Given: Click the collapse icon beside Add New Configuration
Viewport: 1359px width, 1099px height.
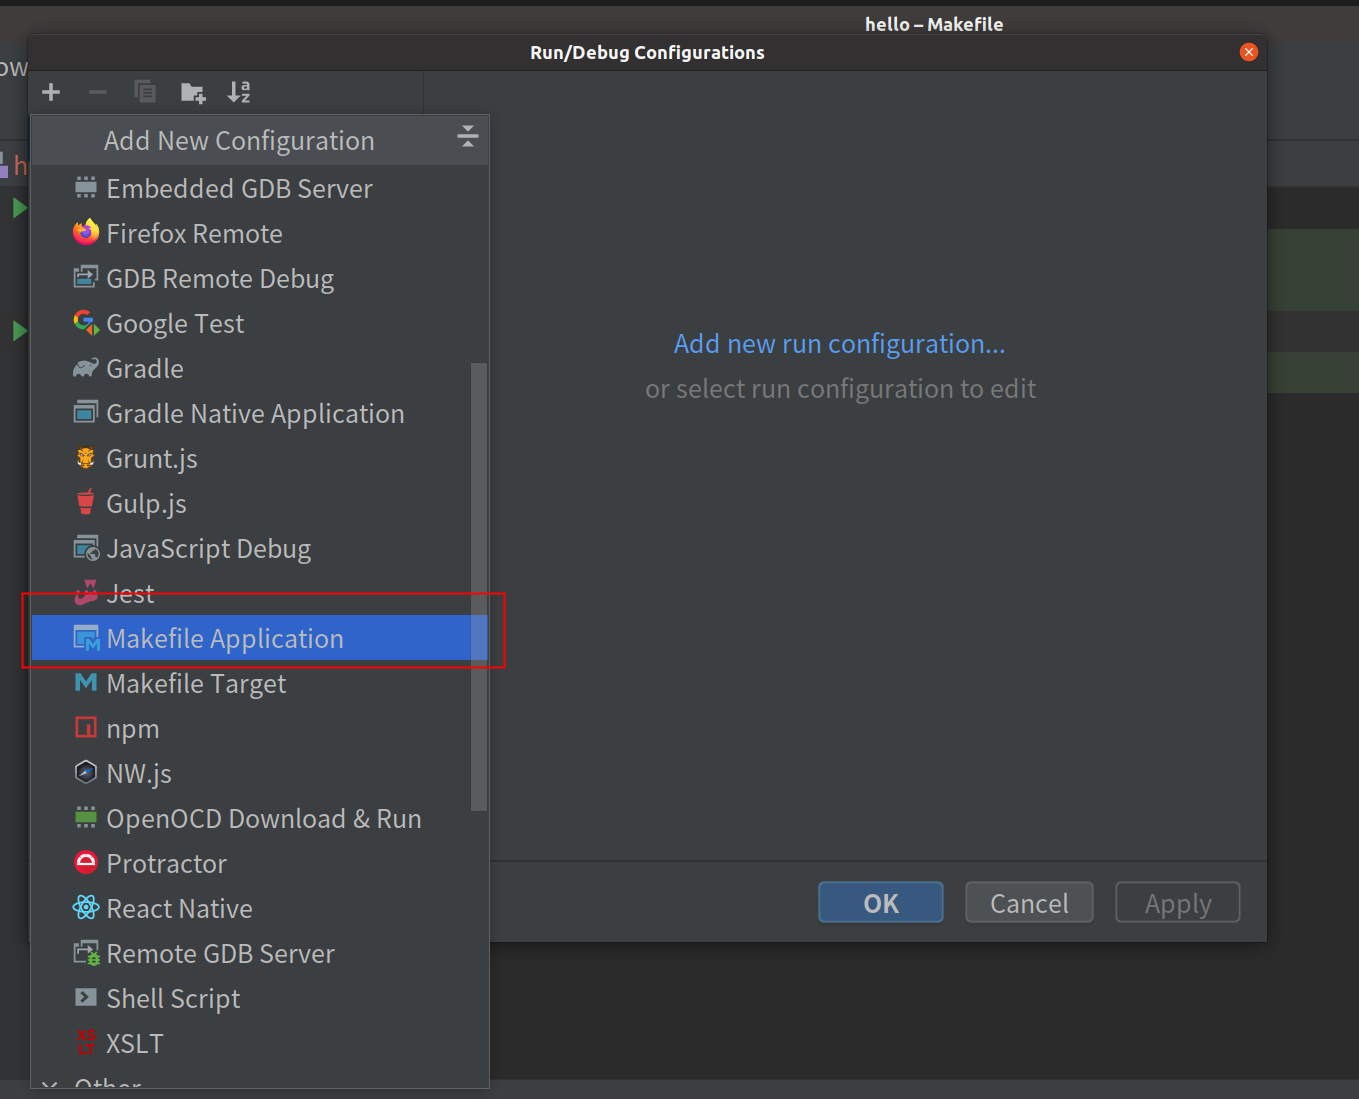Looking at the screenshot, I should pyautogui.click(x=467, y=137).
